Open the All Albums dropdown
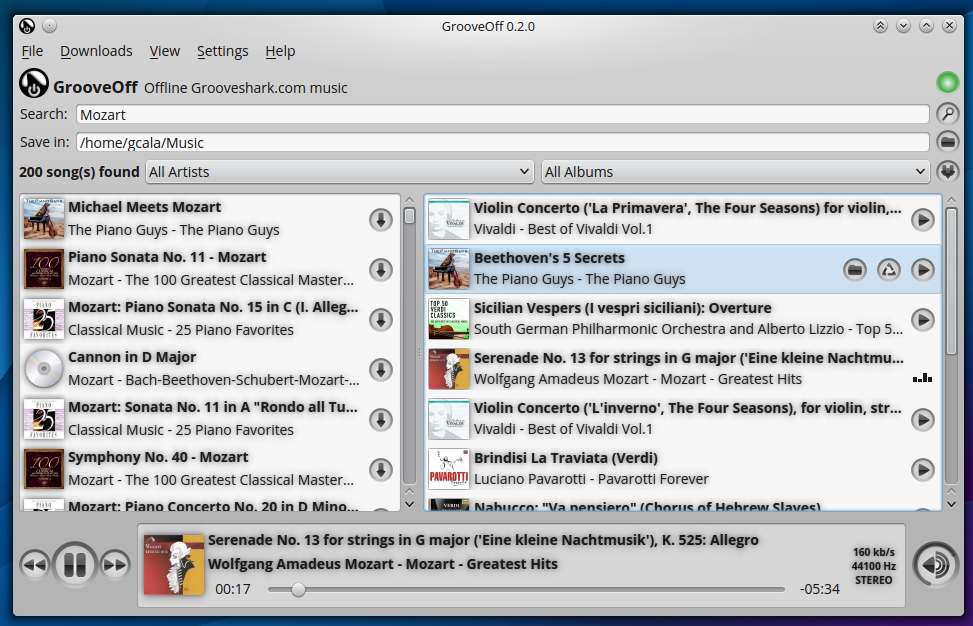Screen dimensions: 973x626 [735, 172]
